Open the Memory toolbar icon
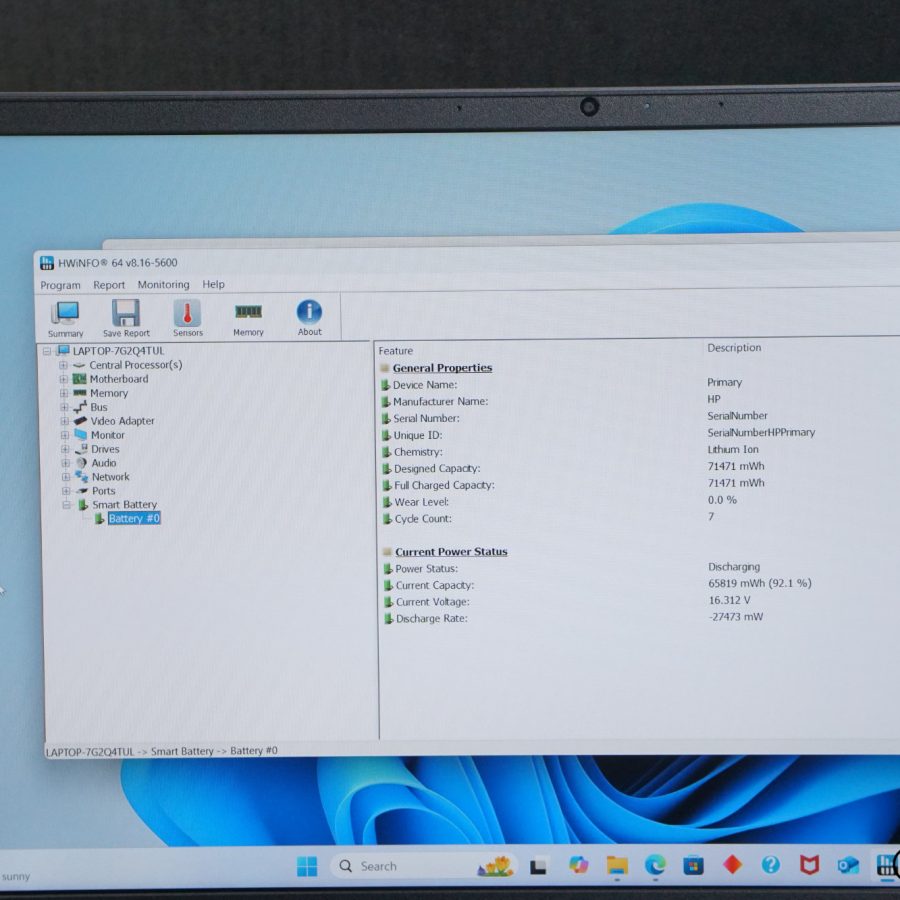 (x=248, y=317)
